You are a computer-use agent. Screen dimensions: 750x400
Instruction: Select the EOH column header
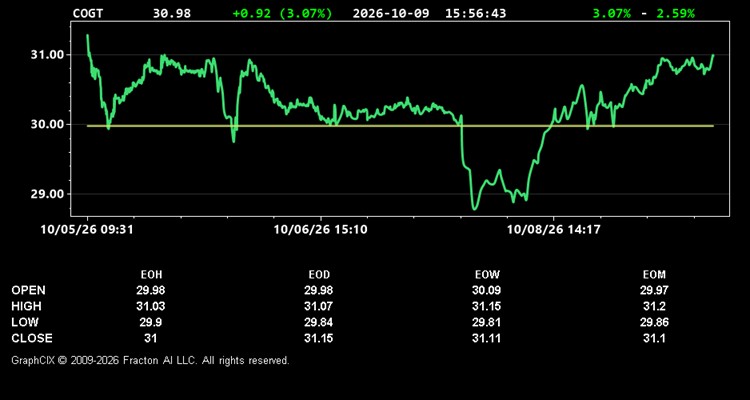point(151,275)
